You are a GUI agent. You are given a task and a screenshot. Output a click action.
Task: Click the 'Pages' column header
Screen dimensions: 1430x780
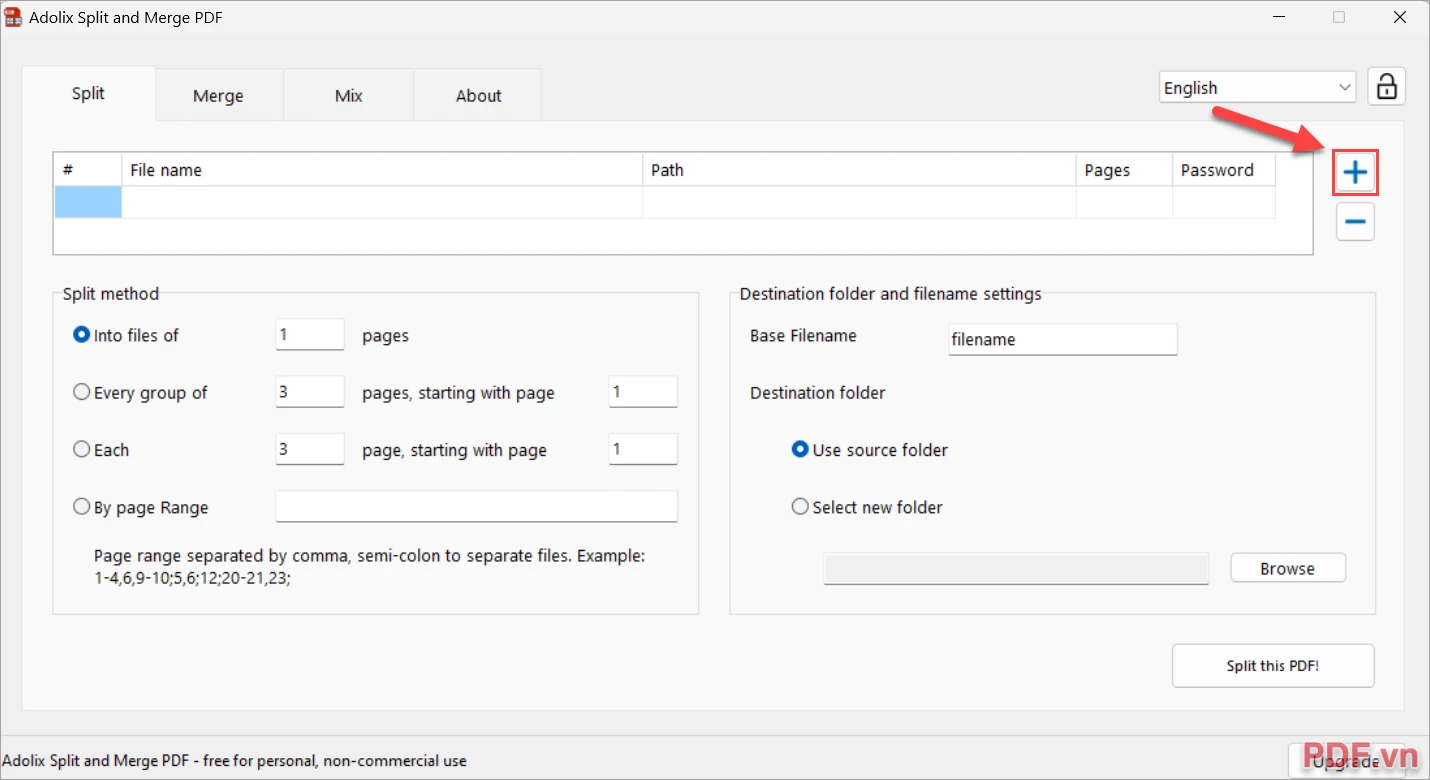click(1124, 170)
